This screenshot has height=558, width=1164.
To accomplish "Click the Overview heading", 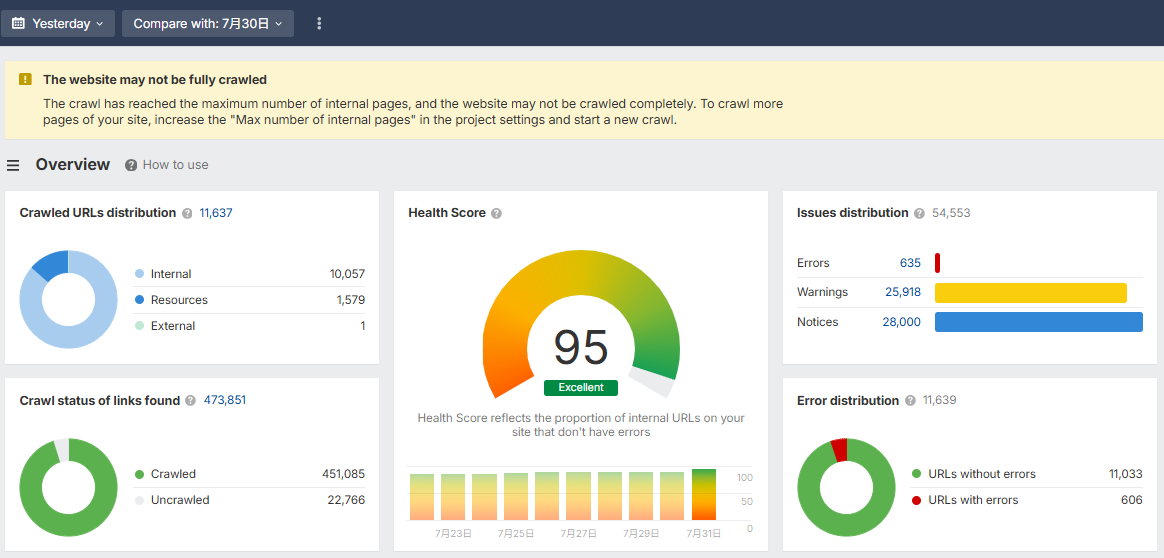I will (73, 164).
